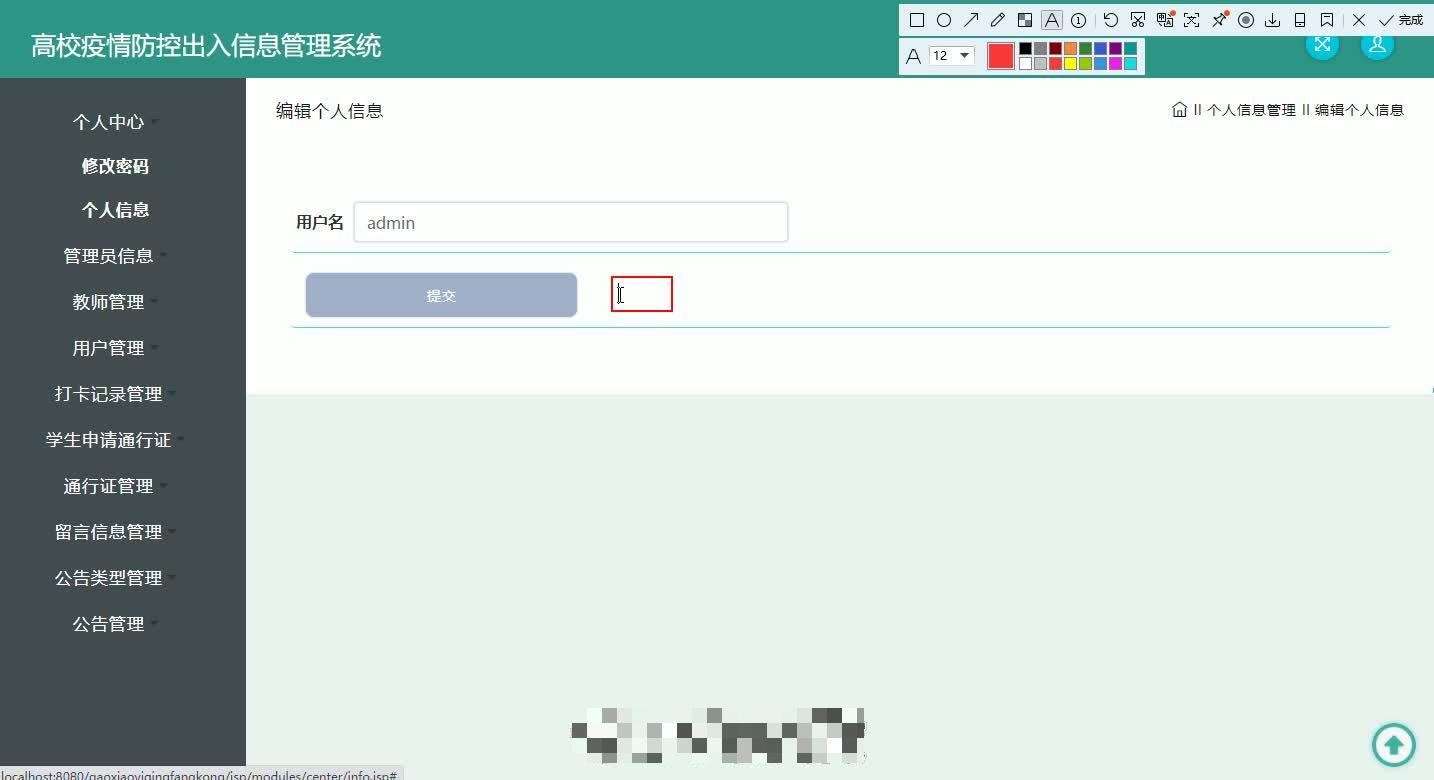The width and height of the screenshot is (1434, 780).
Task: Open the user profile icon in header
Action: (1377, 44)
